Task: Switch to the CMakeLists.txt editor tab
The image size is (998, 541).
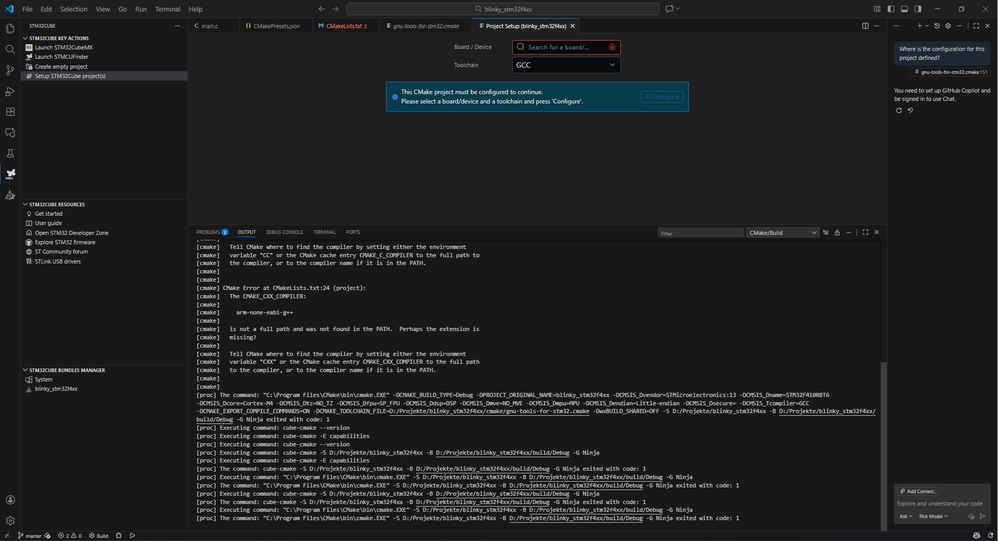Action: click(x=343, y=26)
